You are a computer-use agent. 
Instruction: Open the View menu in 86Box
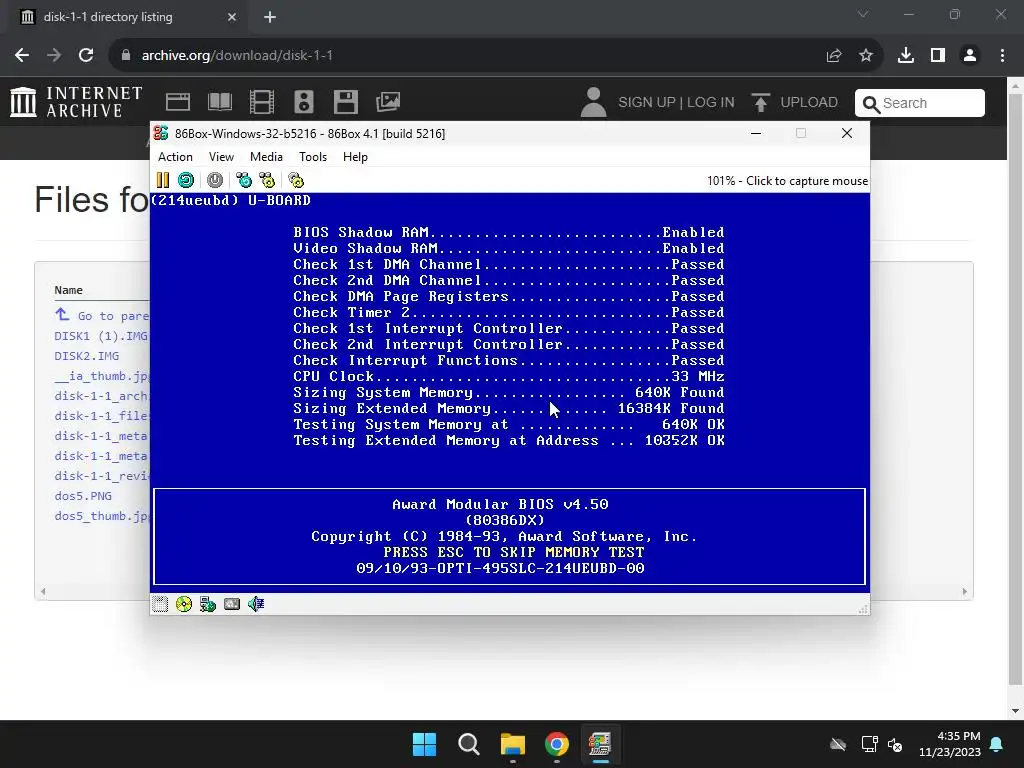221,157
